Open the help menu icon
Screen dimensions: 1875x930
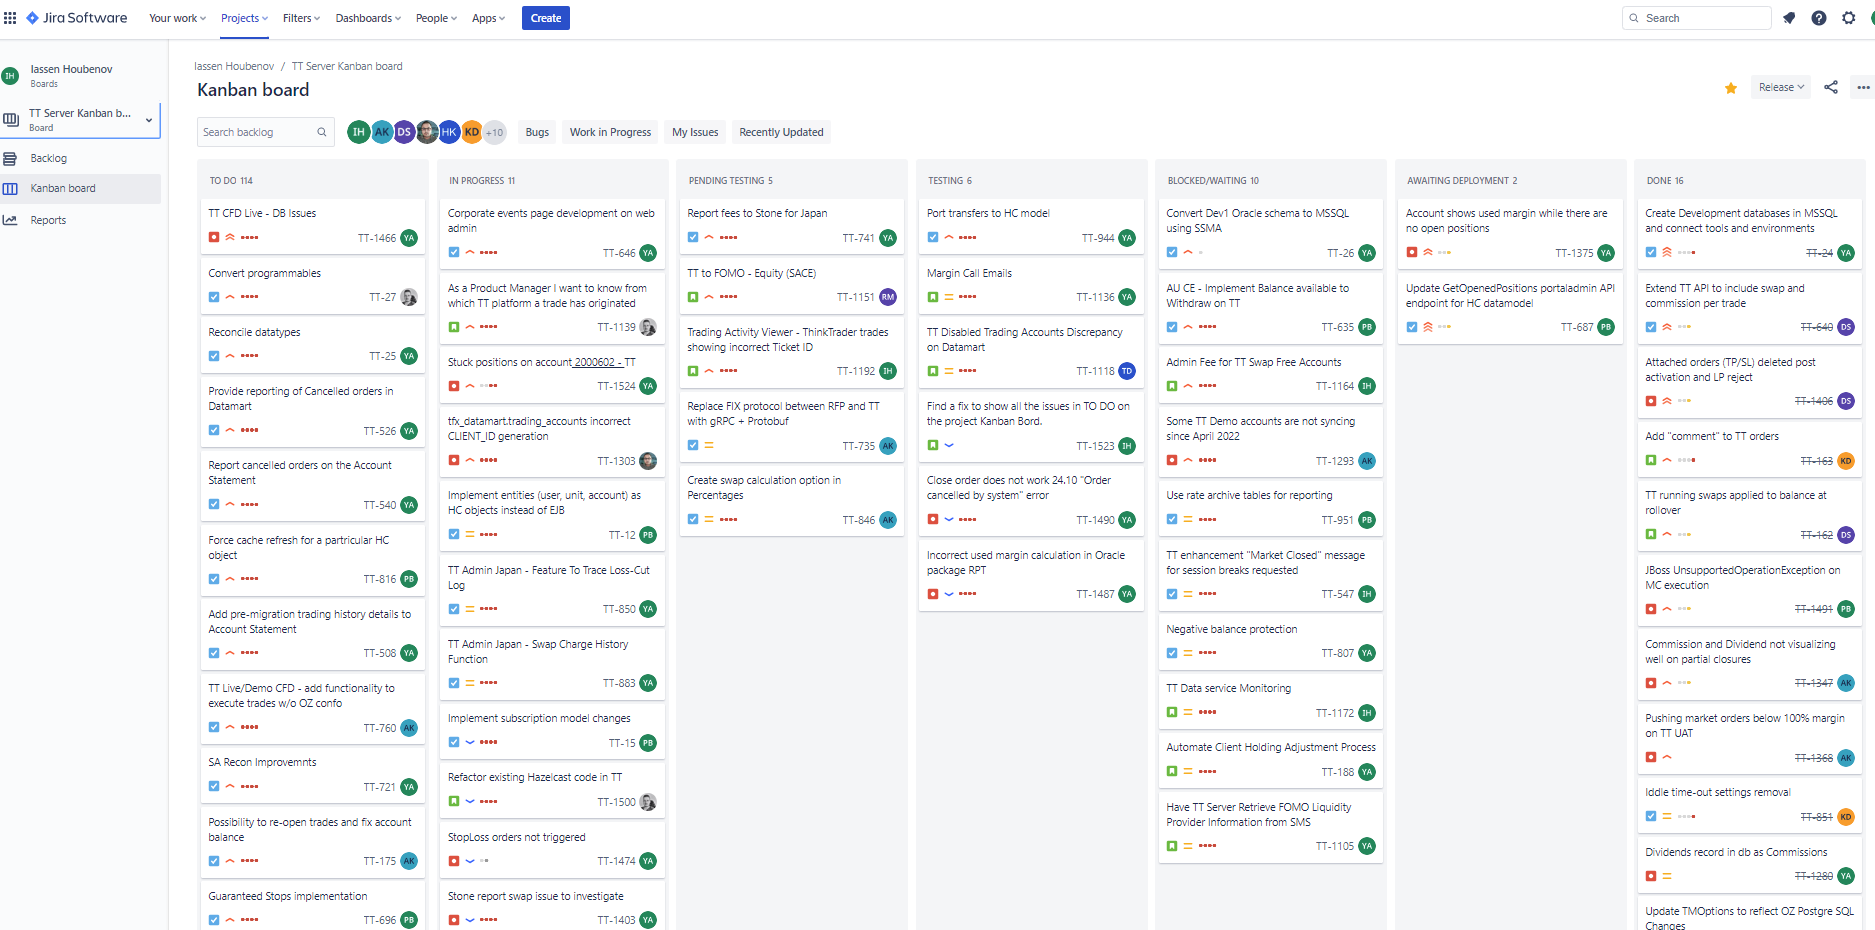click(1819, 18)
